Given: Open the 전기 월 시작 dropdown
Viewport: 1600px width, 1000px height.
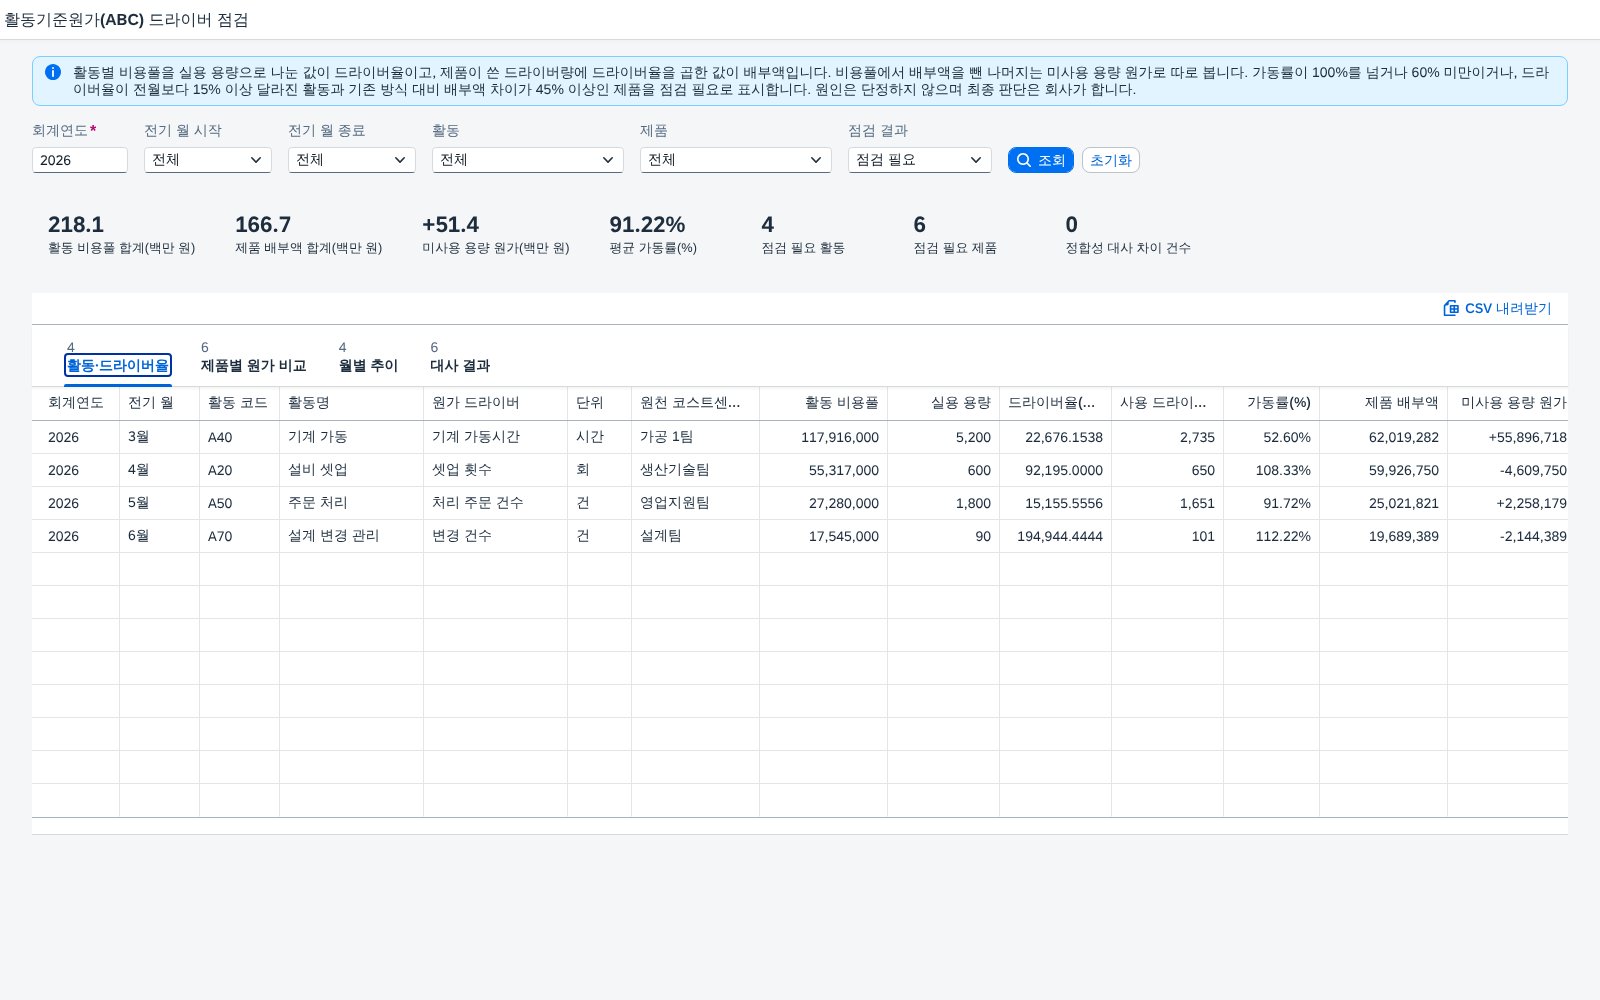Looking at the screenshot, I should pos(208,160).
